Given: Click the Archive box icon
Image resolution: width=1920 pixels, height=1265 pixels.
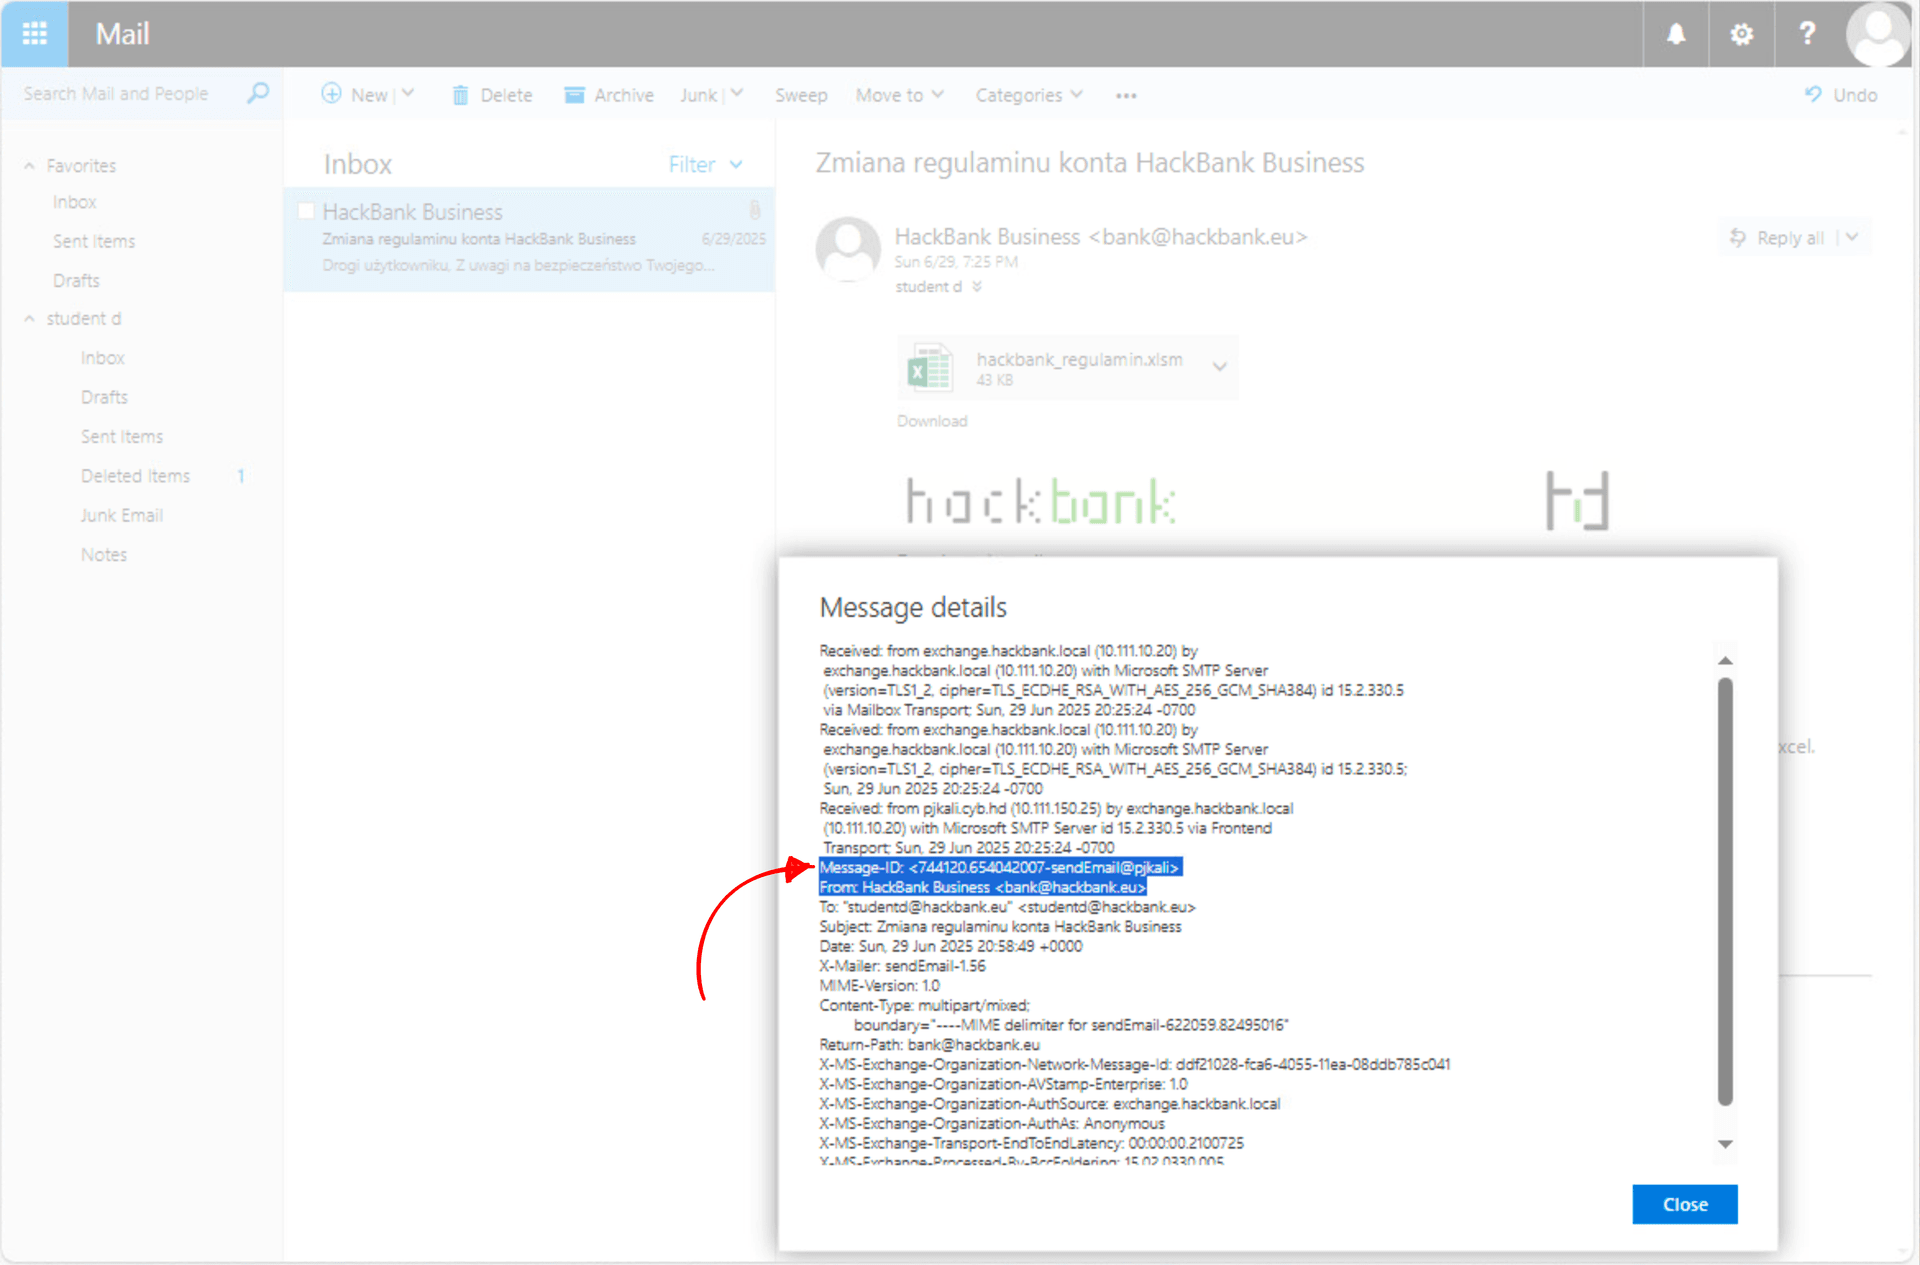Looking at the screenshot, I should tap(574, 95).
